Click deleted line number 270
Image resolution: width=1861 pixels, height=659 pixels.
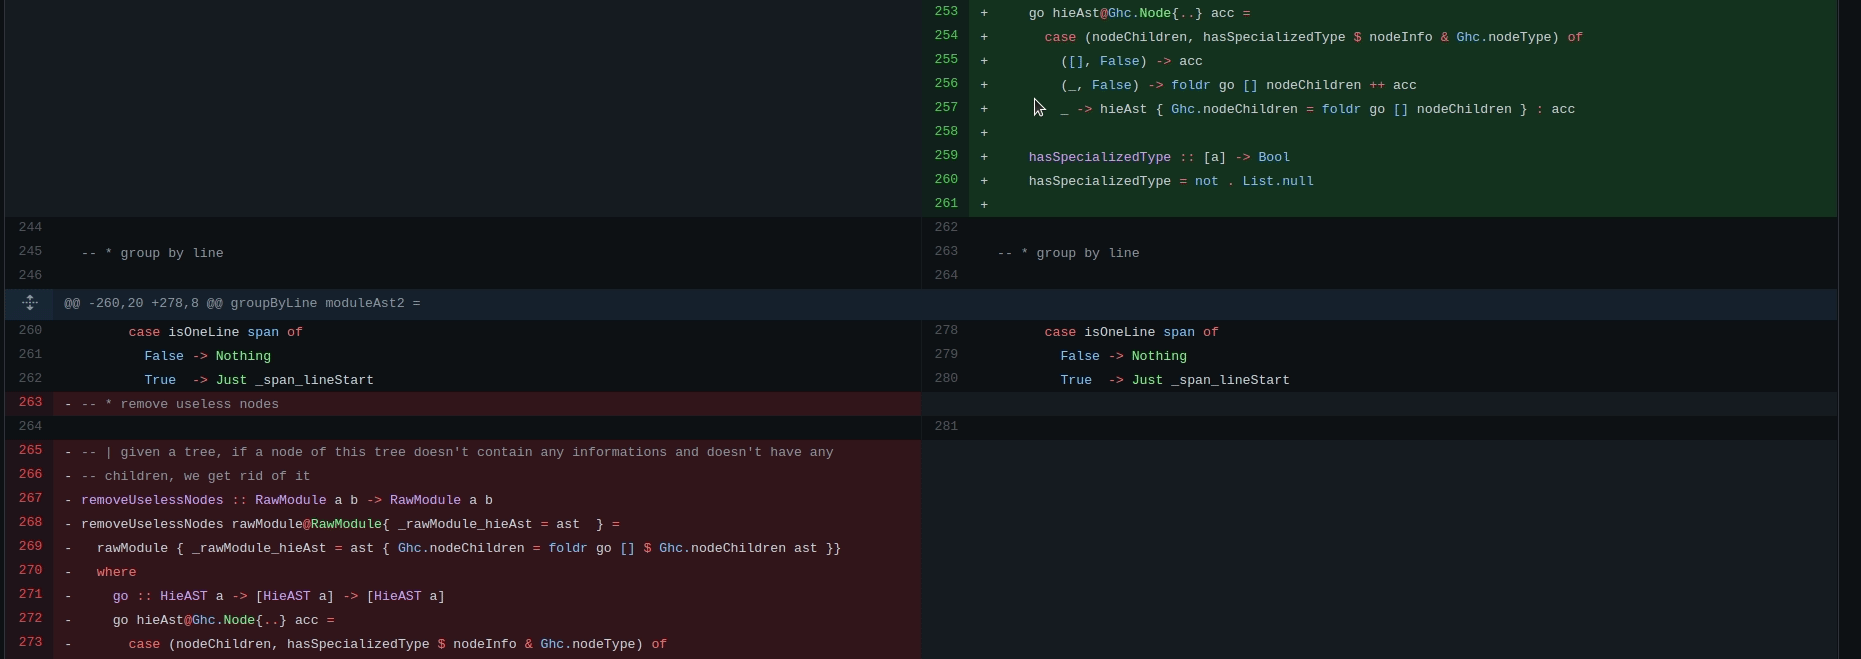click(x=29, y=571)
